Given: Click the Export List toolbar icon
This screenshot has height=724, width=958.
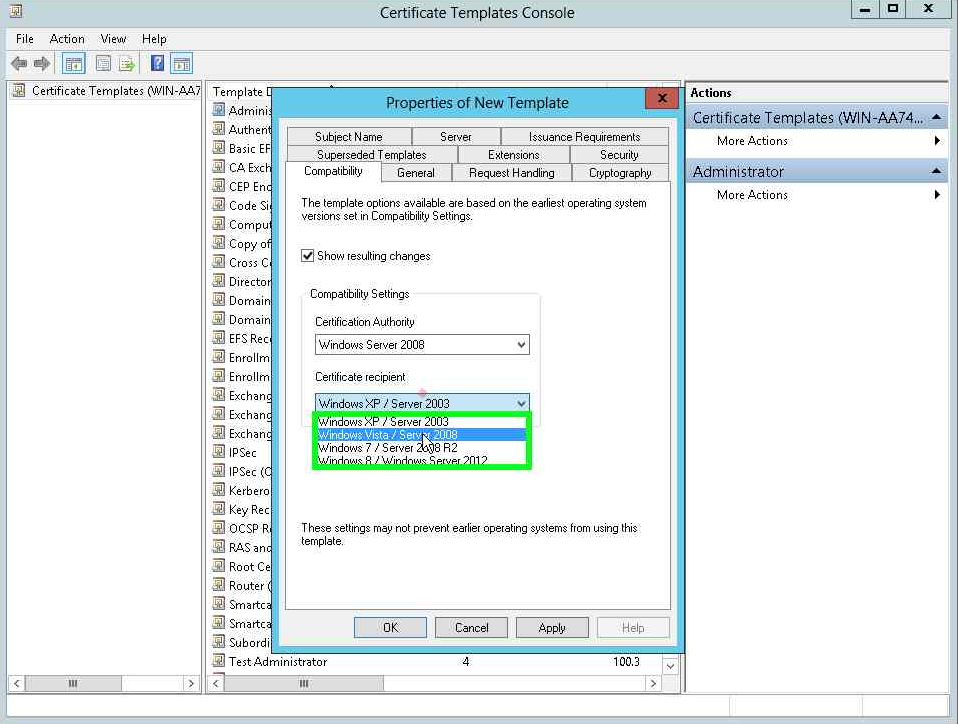Looking at the screenshot, I should point(126,64).
